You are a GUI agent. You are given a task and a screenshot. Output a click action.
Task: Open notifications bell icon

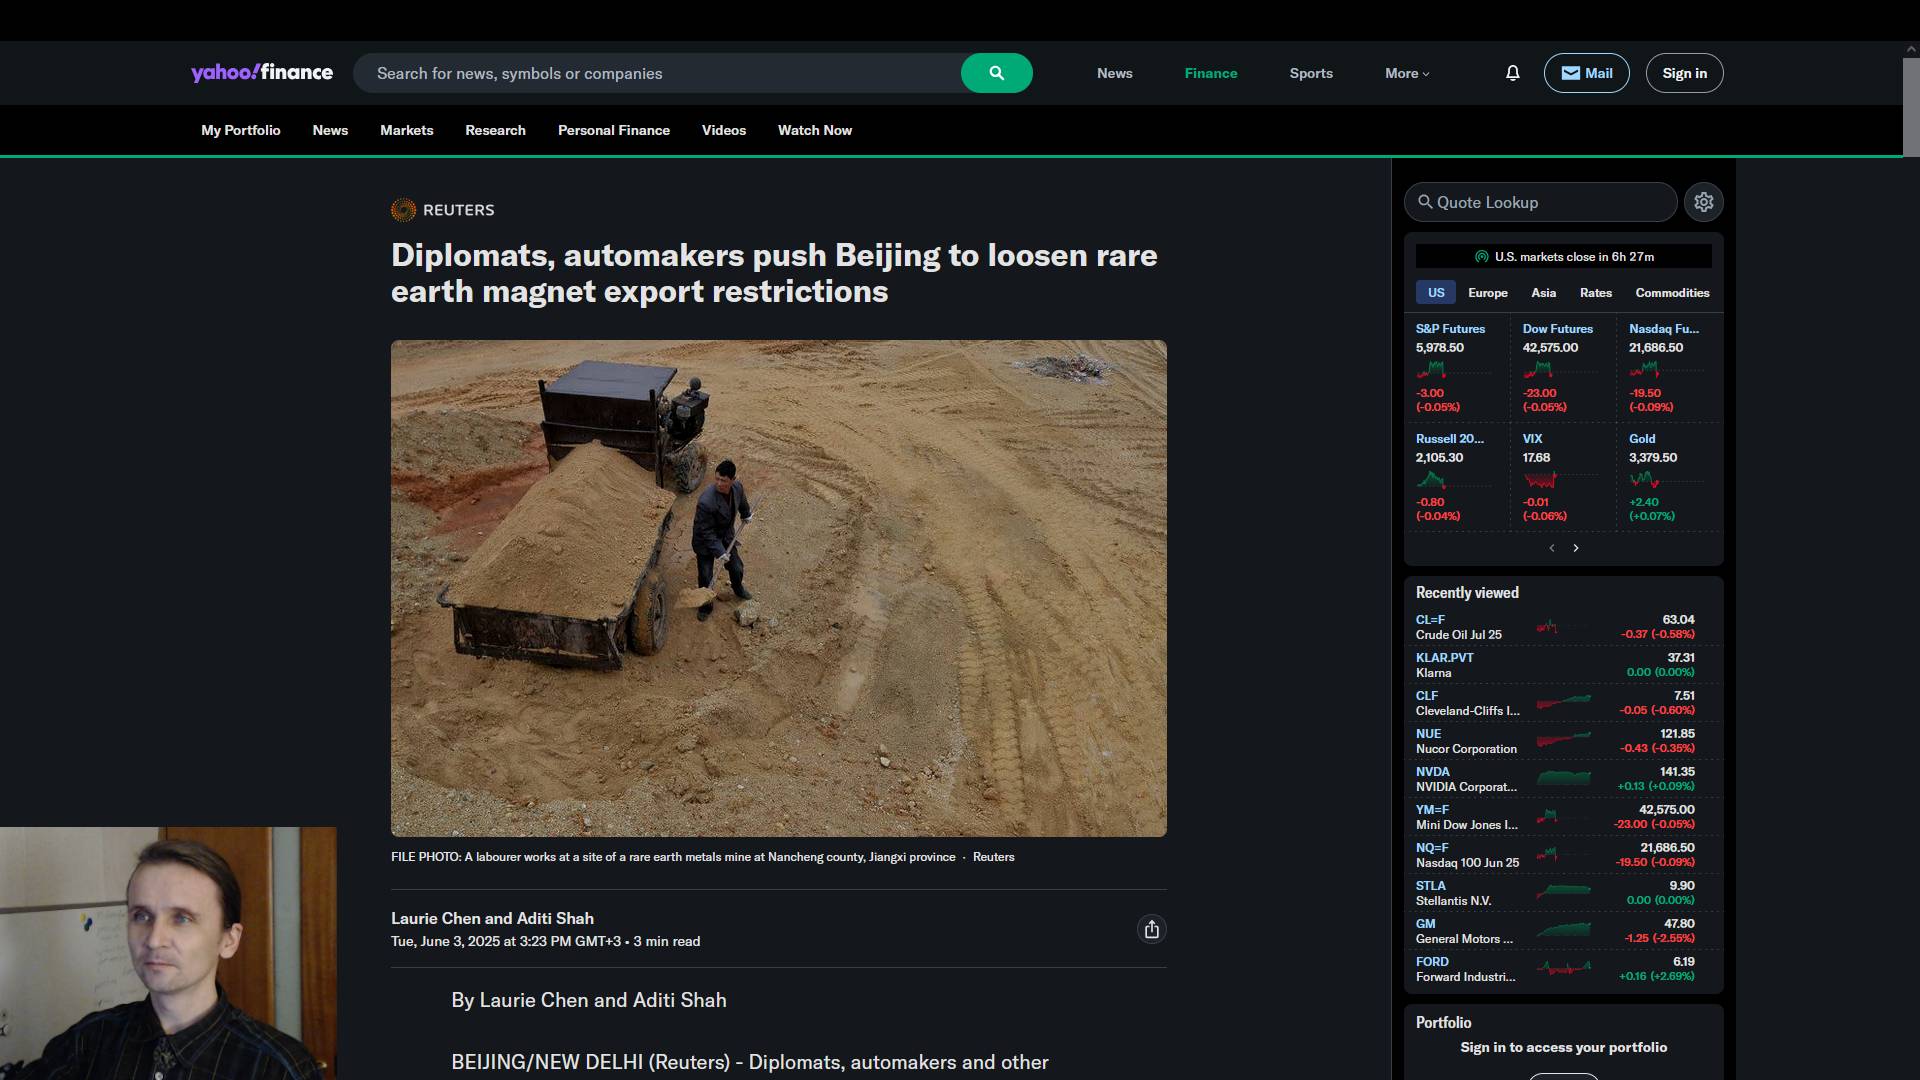[x=1512, y=73]
